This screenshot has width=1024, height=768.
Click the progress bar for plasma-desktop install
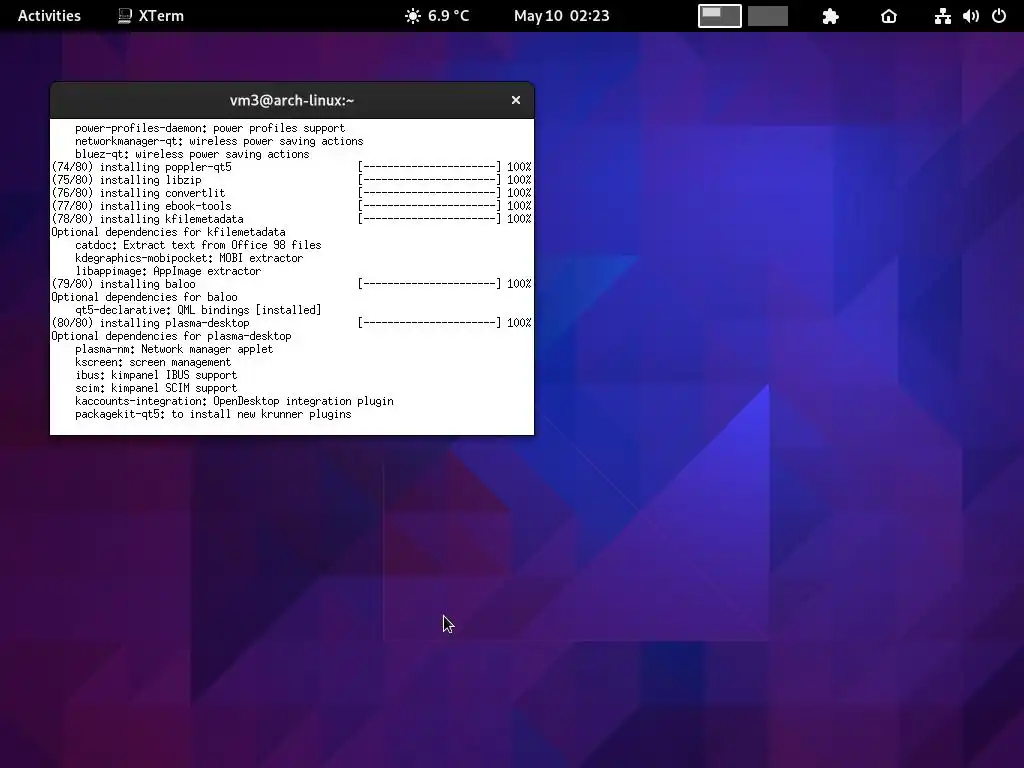click(x=429, y=323)
